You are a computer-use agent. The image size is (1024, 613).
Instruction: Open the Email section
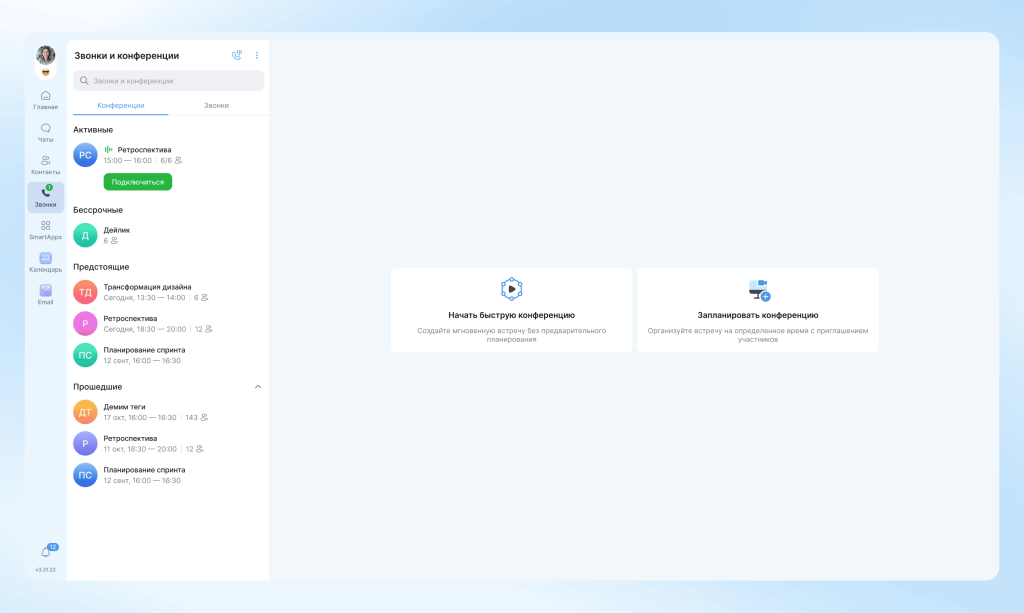45,294
